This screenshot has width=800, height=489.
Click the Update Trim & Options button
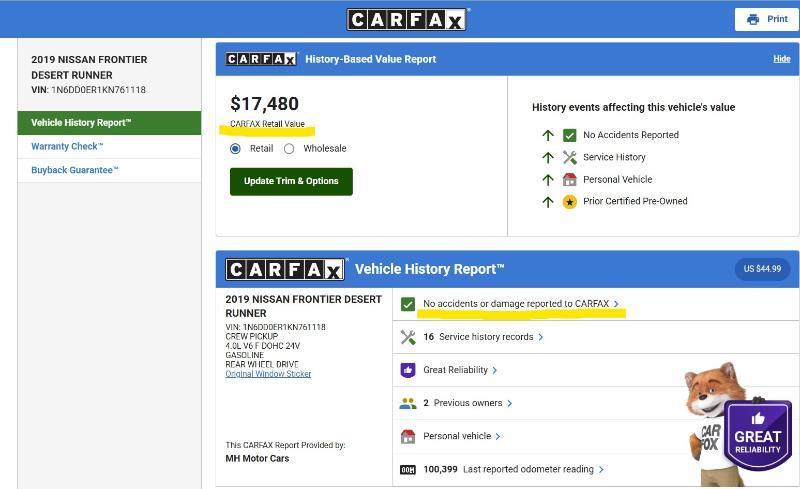click(291, 181)
